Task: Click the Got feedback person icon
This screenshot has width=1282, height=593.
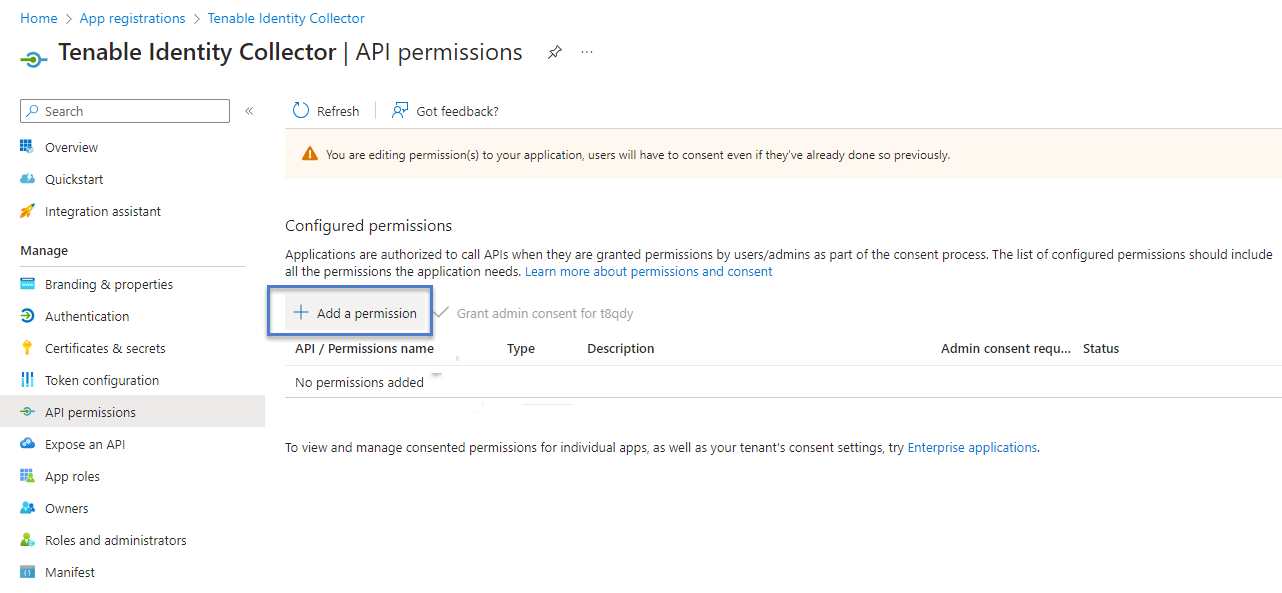Action: tap(400, 110)
